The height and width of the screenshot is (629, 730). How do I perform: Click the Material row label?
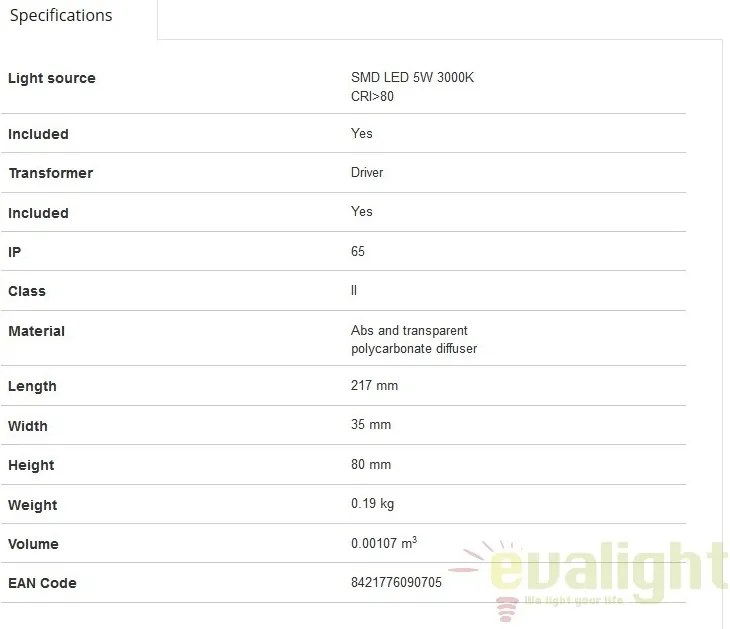36,331
